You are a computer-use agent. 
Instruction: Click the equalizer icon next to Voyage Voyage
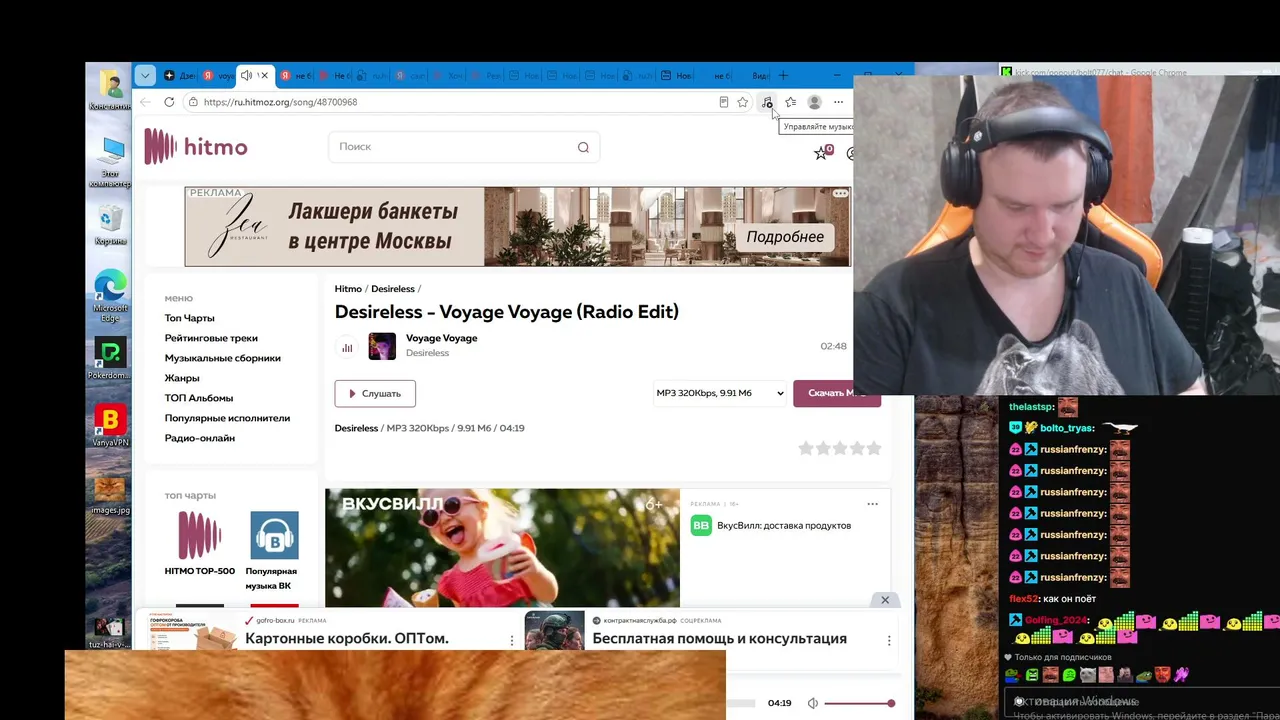(347, 347)
